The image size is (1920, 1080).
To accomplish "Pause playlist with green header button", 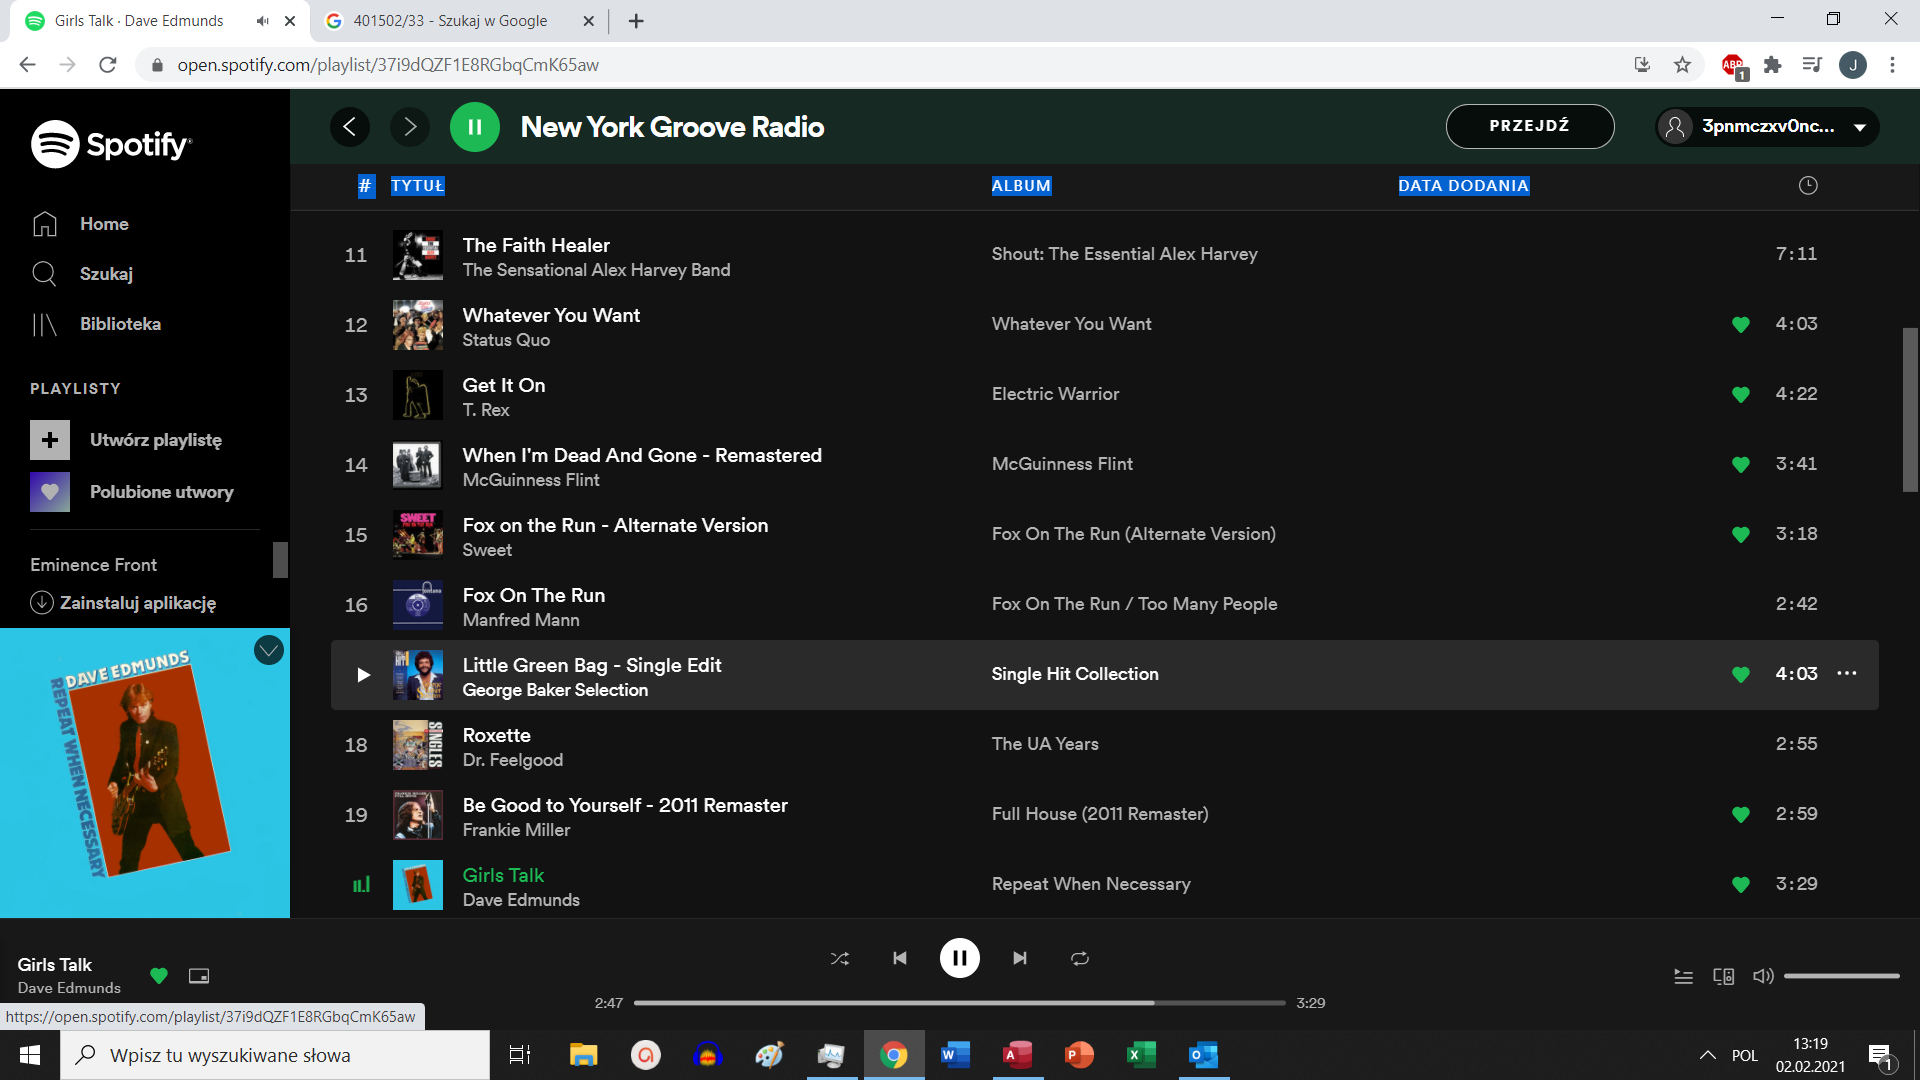I will point(475,127).
